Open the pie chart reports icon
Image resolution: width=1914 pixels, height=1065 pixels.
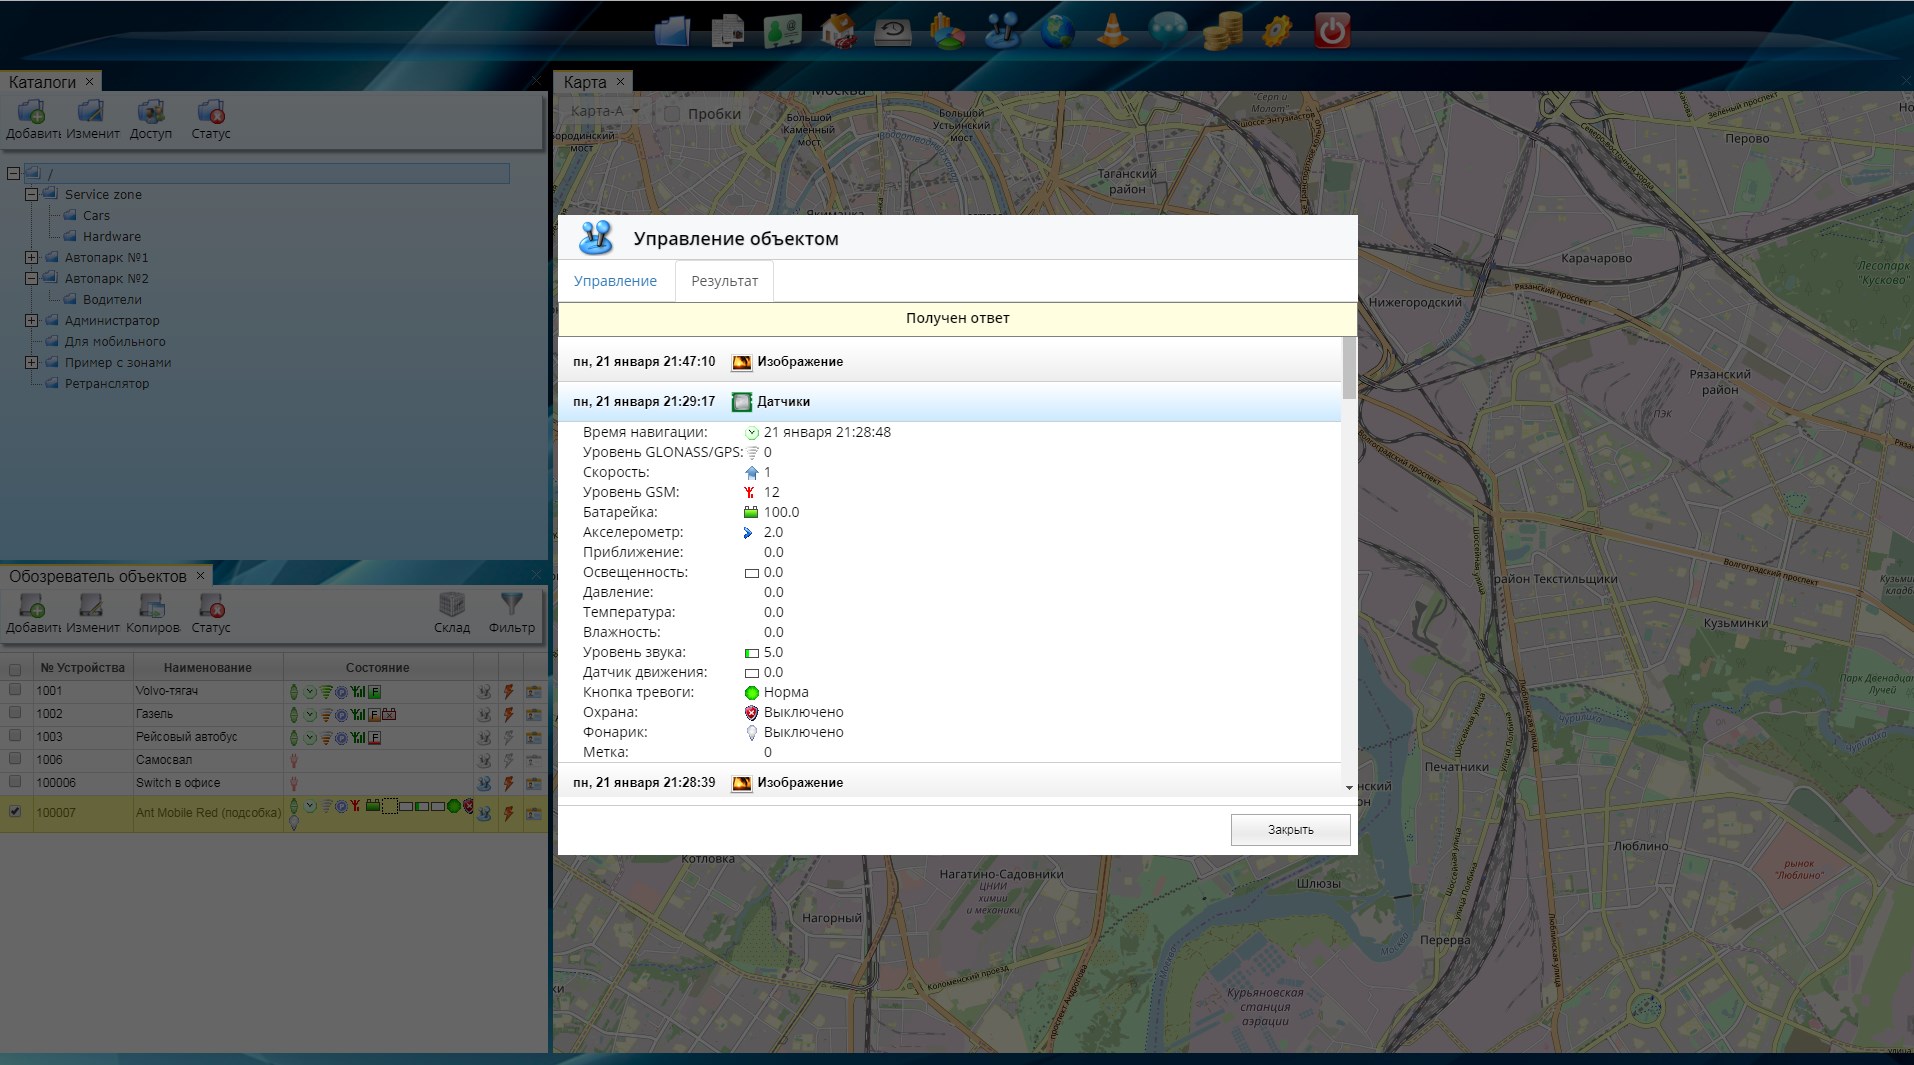click(x=947, y=31)
